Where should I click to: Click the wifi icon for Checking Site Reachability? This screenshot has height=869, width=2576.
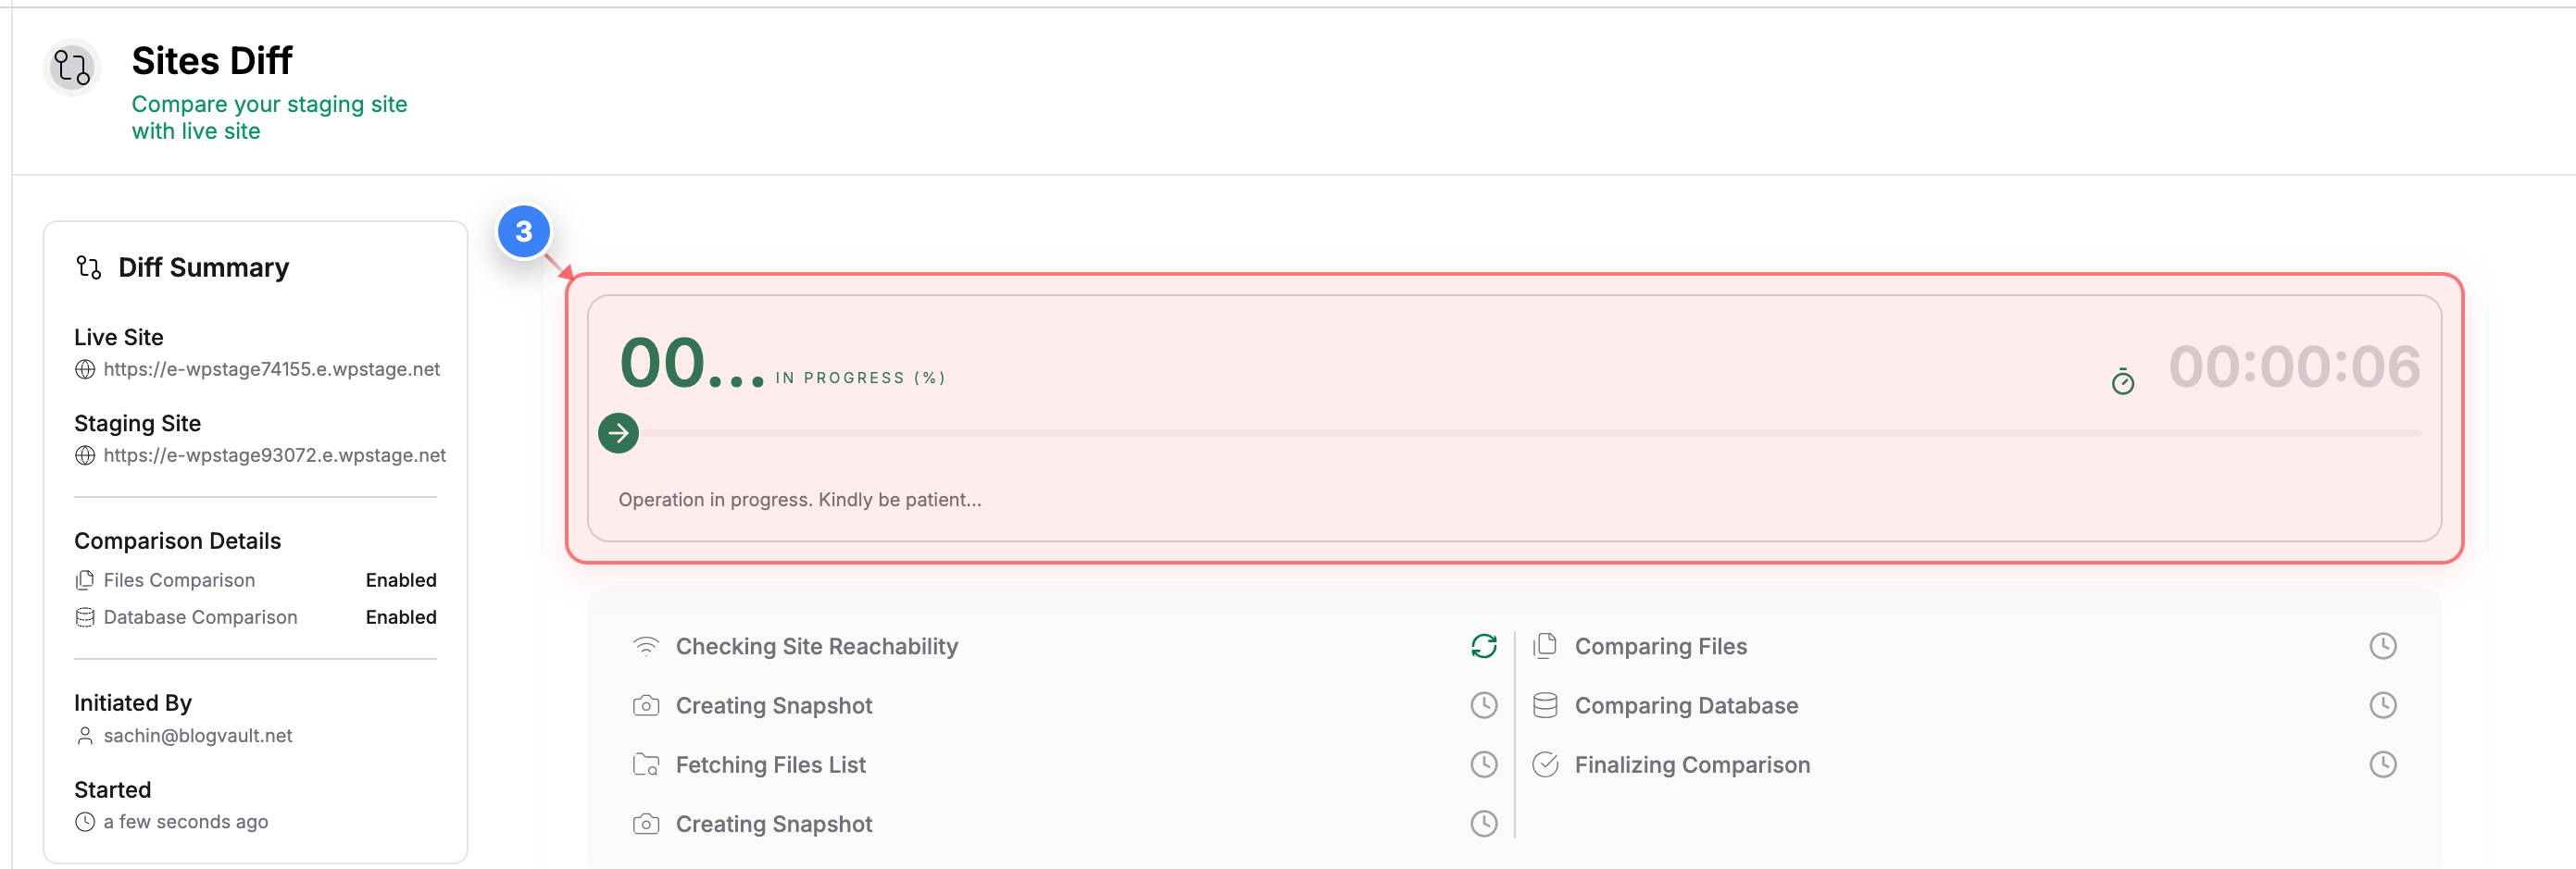646,646
